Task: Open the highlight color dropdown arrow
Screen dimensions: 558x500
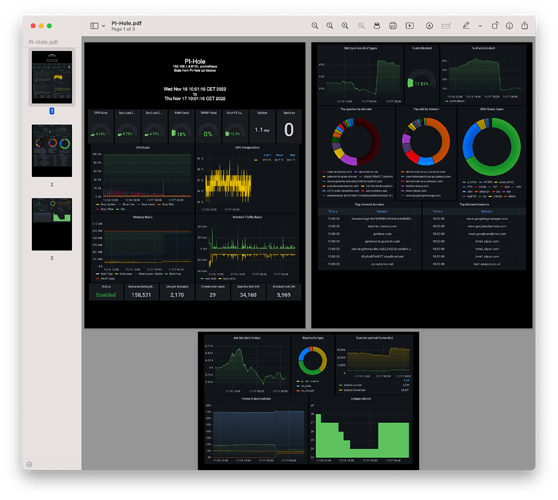Action: (x=480, y=26)
